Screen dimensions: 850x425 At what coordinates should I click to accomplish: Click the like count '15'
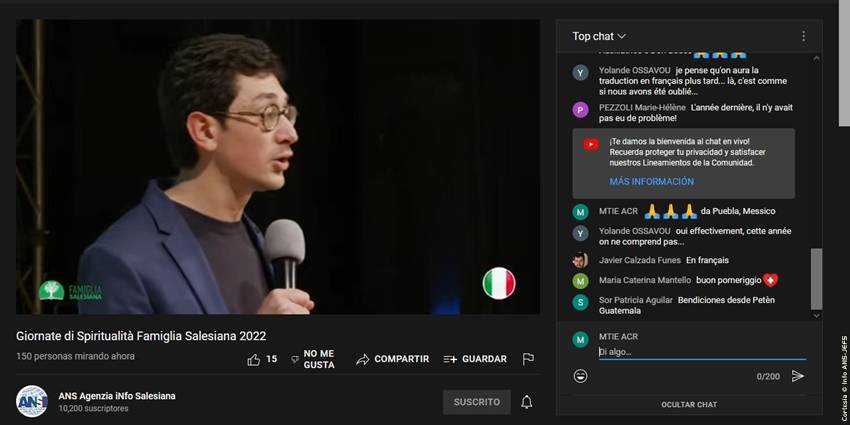(x=272, y=359)
